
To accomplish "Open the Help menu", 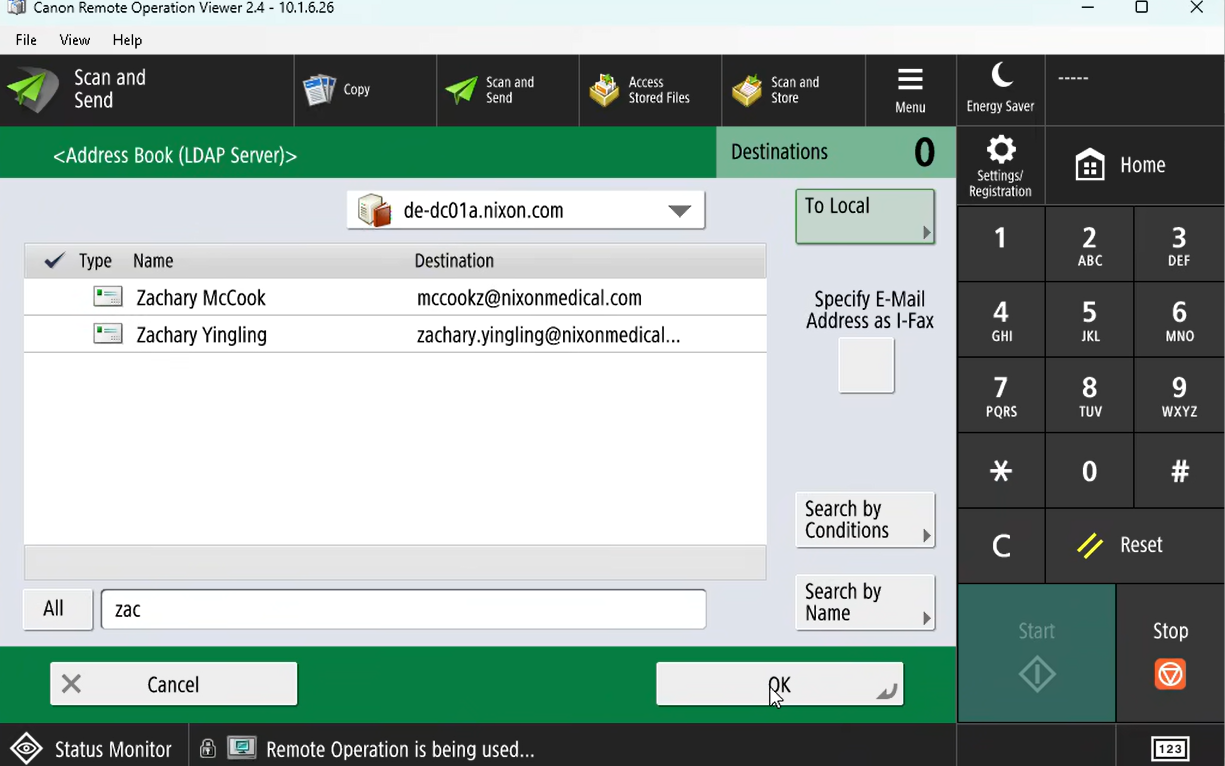I will point(127,40).
